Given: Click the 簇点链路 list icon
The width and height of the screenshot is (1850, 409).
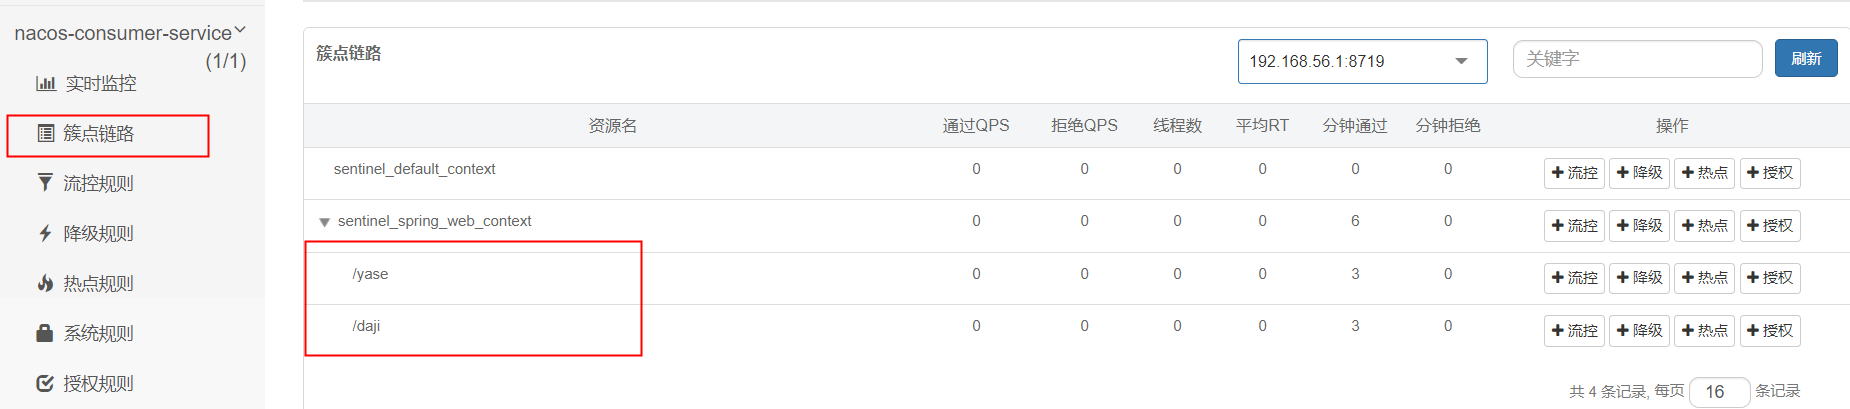Looking at the screenshot, I should click(x=46, y=133).
